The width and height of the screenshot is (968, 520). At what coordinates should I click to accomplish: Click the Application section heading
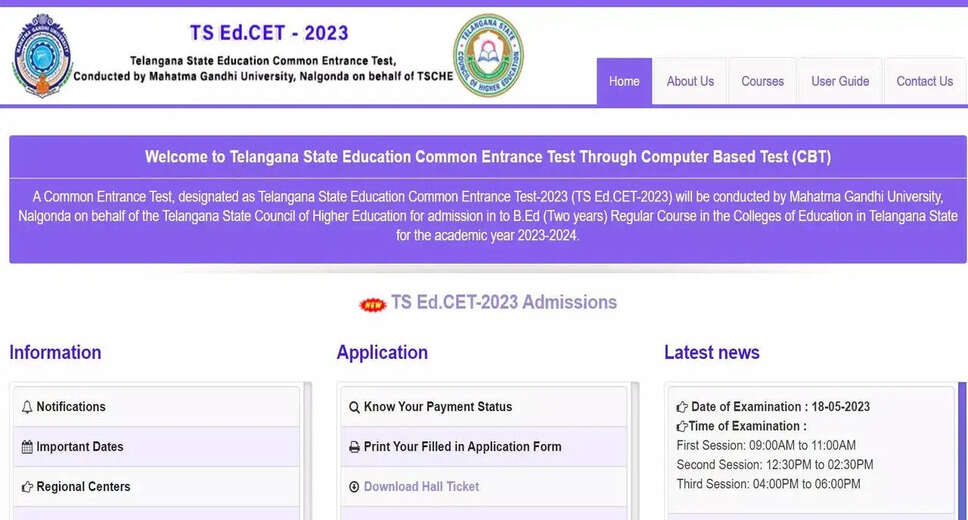[x=382, y=353]
